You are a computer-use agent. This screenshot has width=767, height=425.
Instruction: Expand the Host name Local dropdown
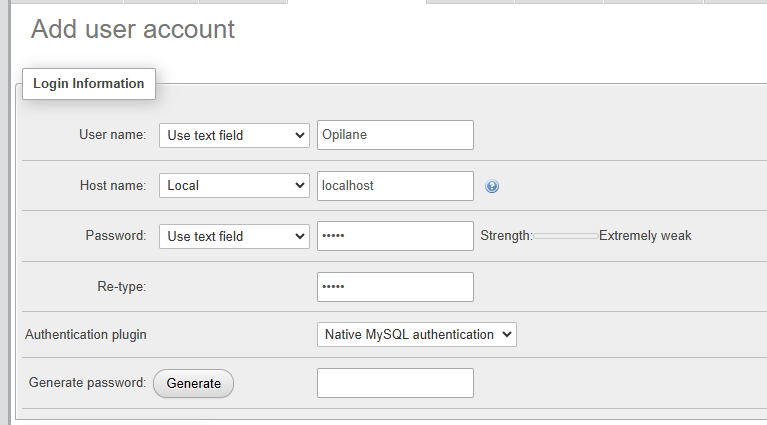tap(234, 185)
